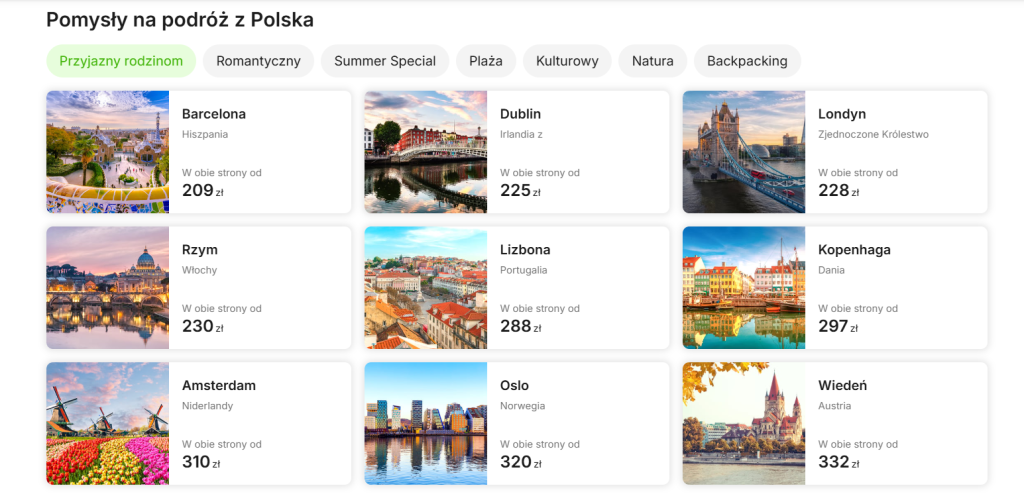Select the Przyjazny rodzinom filter tab

tap(120, 61)
